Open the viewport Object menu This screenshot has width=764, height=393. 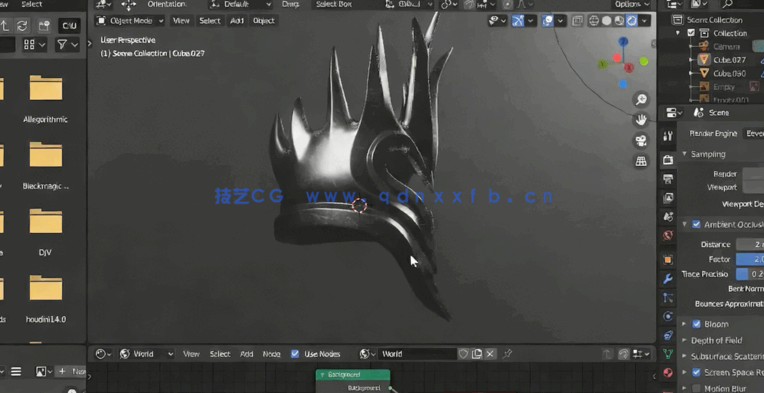point(264,20)
